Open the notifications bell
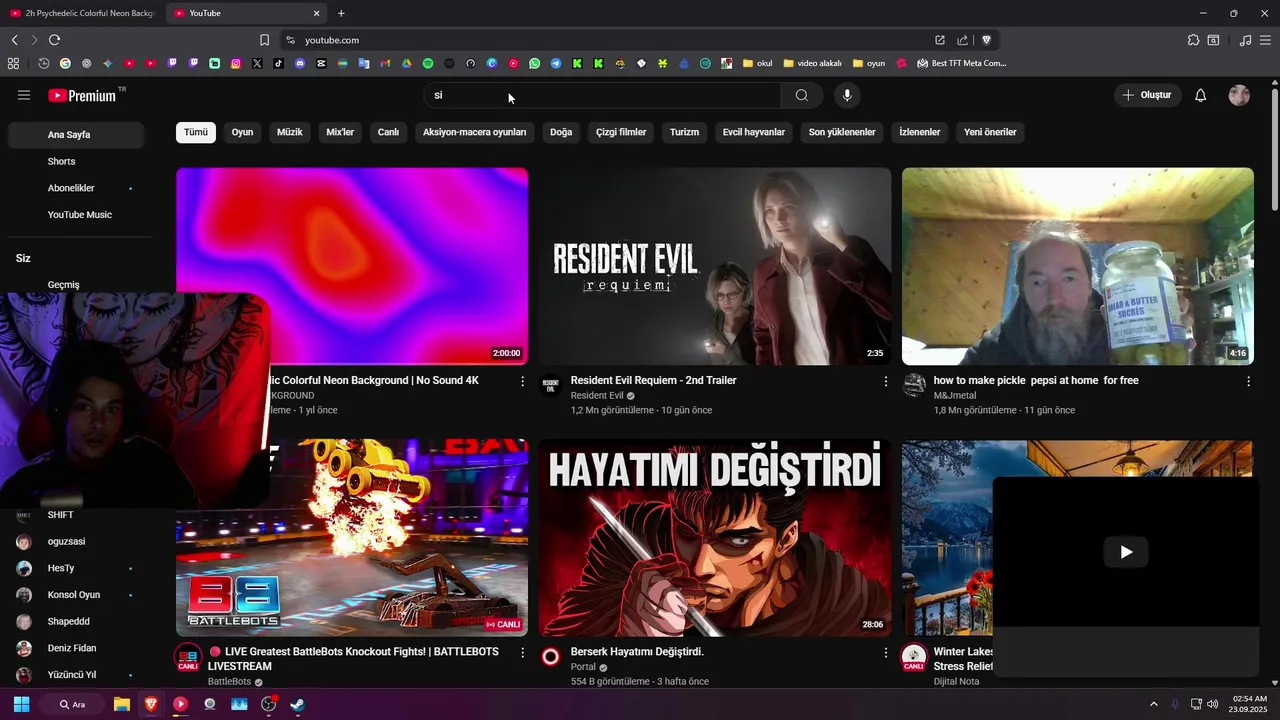The width and height of the screenshot is (1280, 720). pyautogui.click(x=1201, y=95)
